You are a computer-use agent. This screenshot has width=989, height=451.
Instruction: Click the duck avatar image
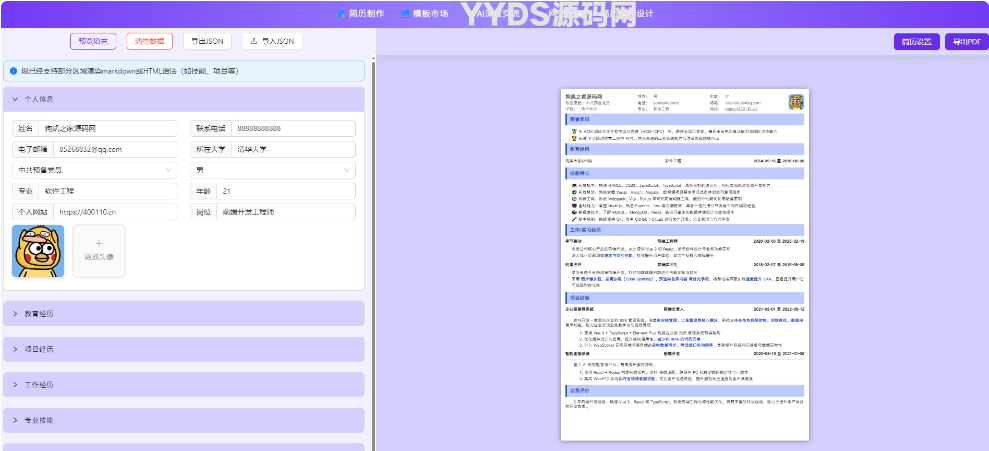click(x=38, y=250)
